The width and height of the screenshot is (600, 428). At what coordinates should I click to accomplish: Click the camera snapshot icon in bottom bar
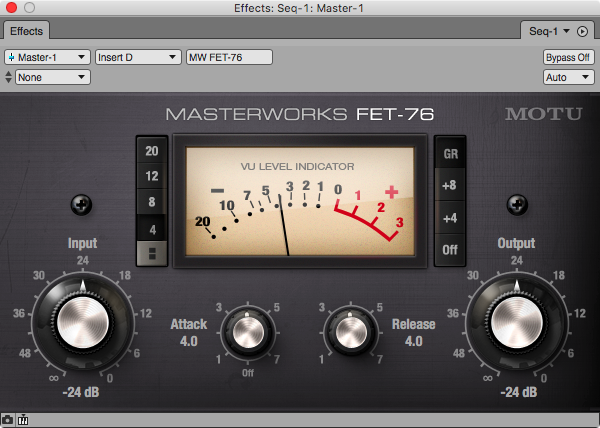point(7,420)
